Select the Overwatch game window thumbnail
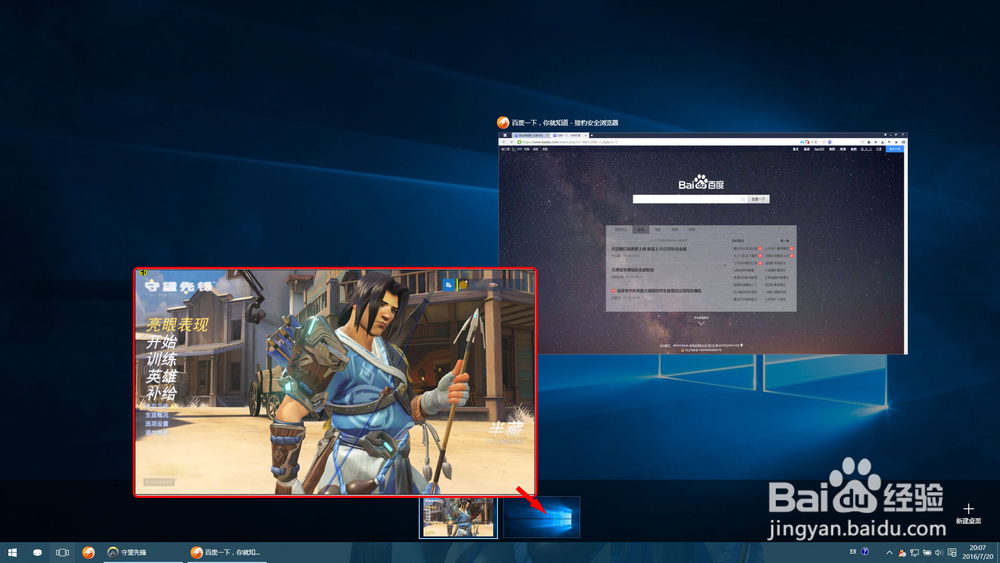Viewport: 1000px width, 563px height. [335, 382]
